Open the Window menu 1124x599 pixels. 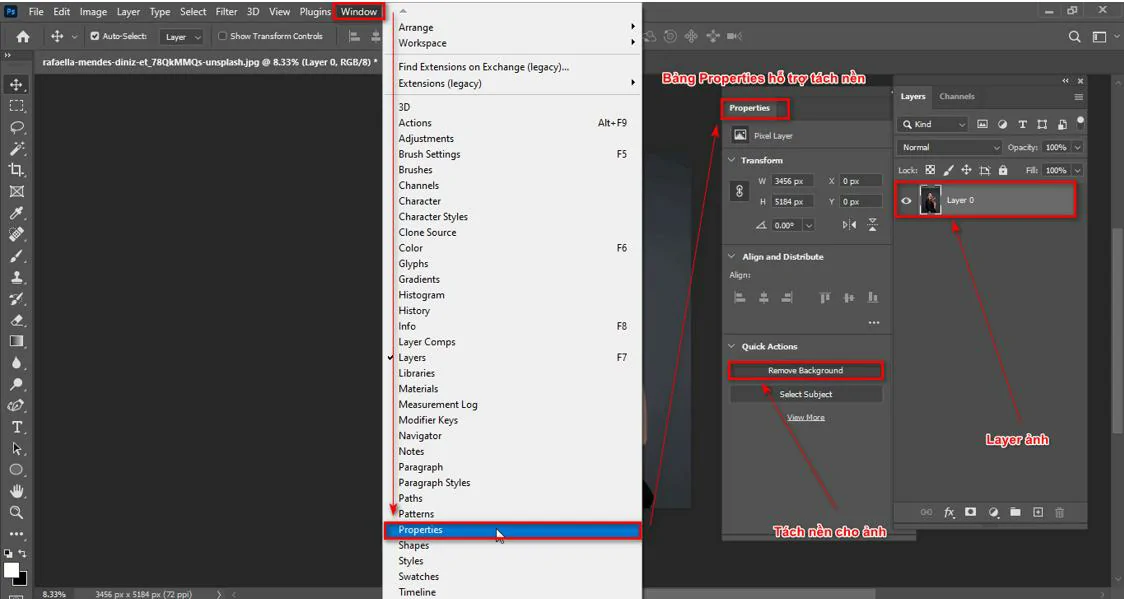(359, 11)
